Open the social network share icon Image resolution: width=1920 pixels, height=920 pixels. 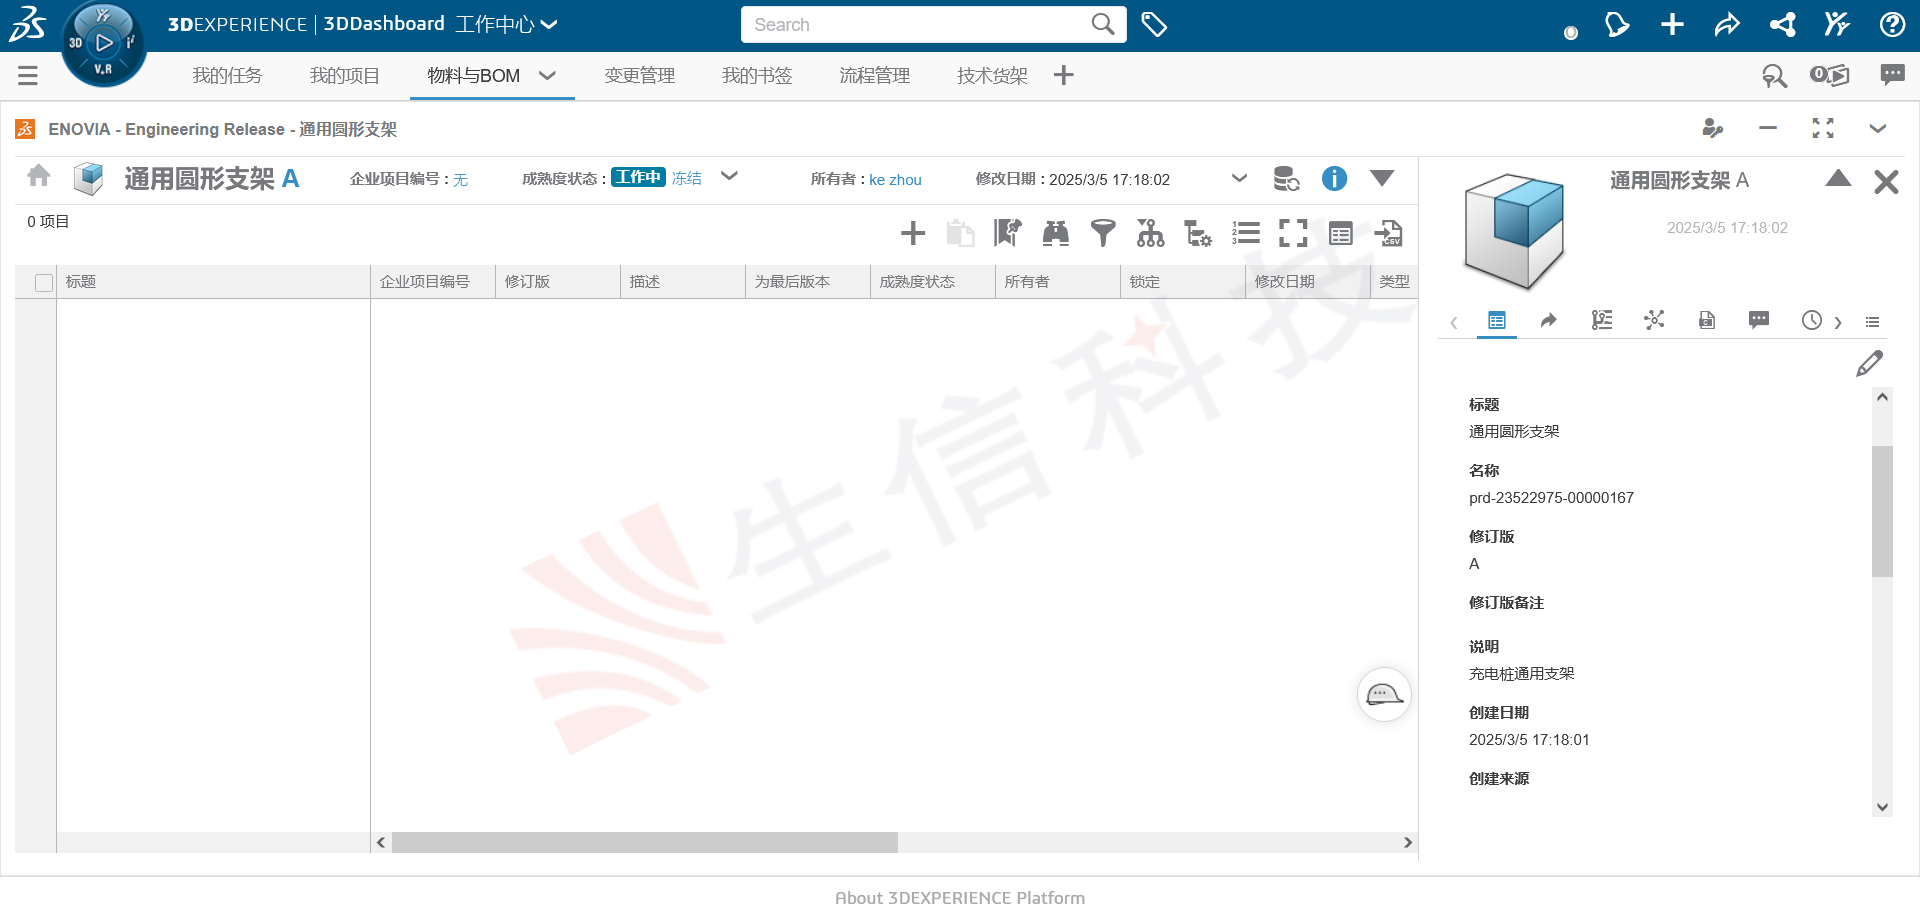coord(1782,24)
